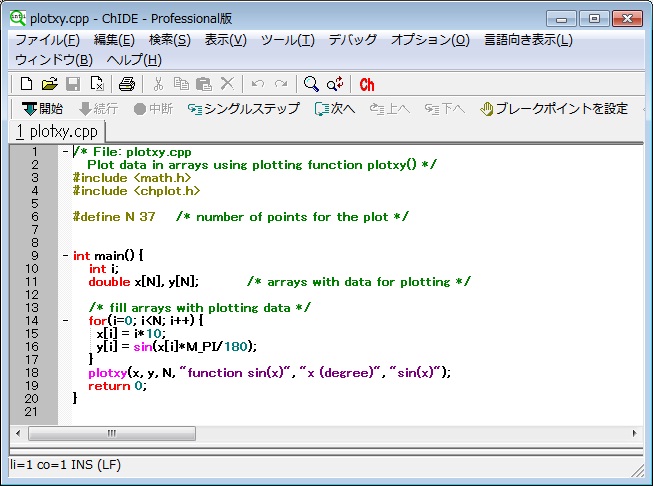This screenshot has width=653, height=486.
Task: Open the 検索(S) menu
Action: pyautogui.click(x=169, y=40)
